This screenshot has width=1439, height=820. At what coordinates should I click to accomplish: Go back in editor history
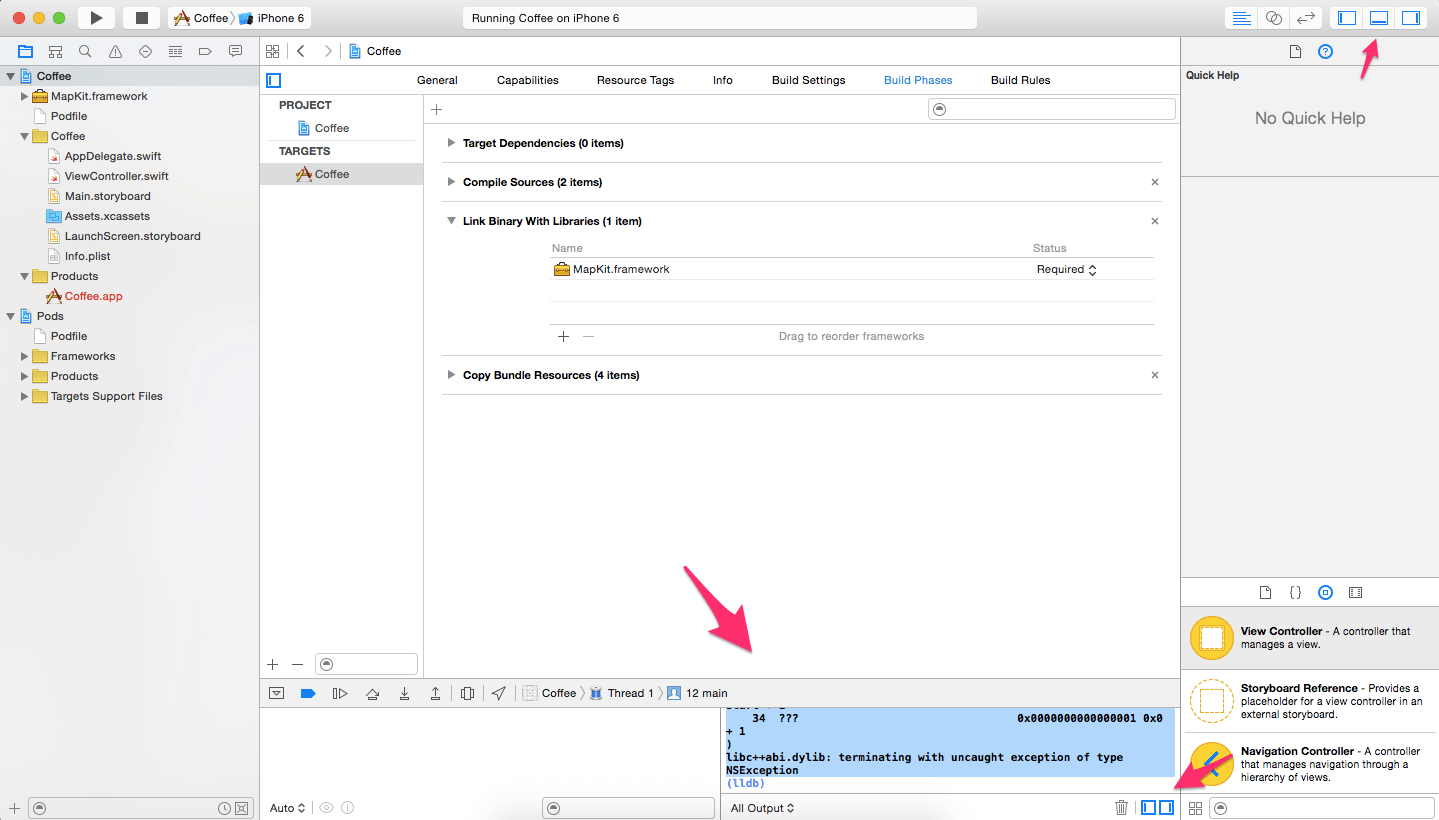pos(301,51)
